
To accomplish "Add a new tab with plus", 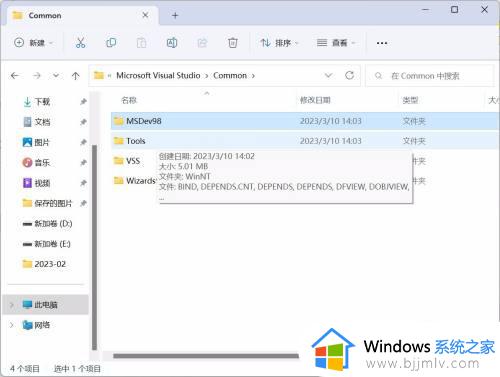I will pos(175,15).
